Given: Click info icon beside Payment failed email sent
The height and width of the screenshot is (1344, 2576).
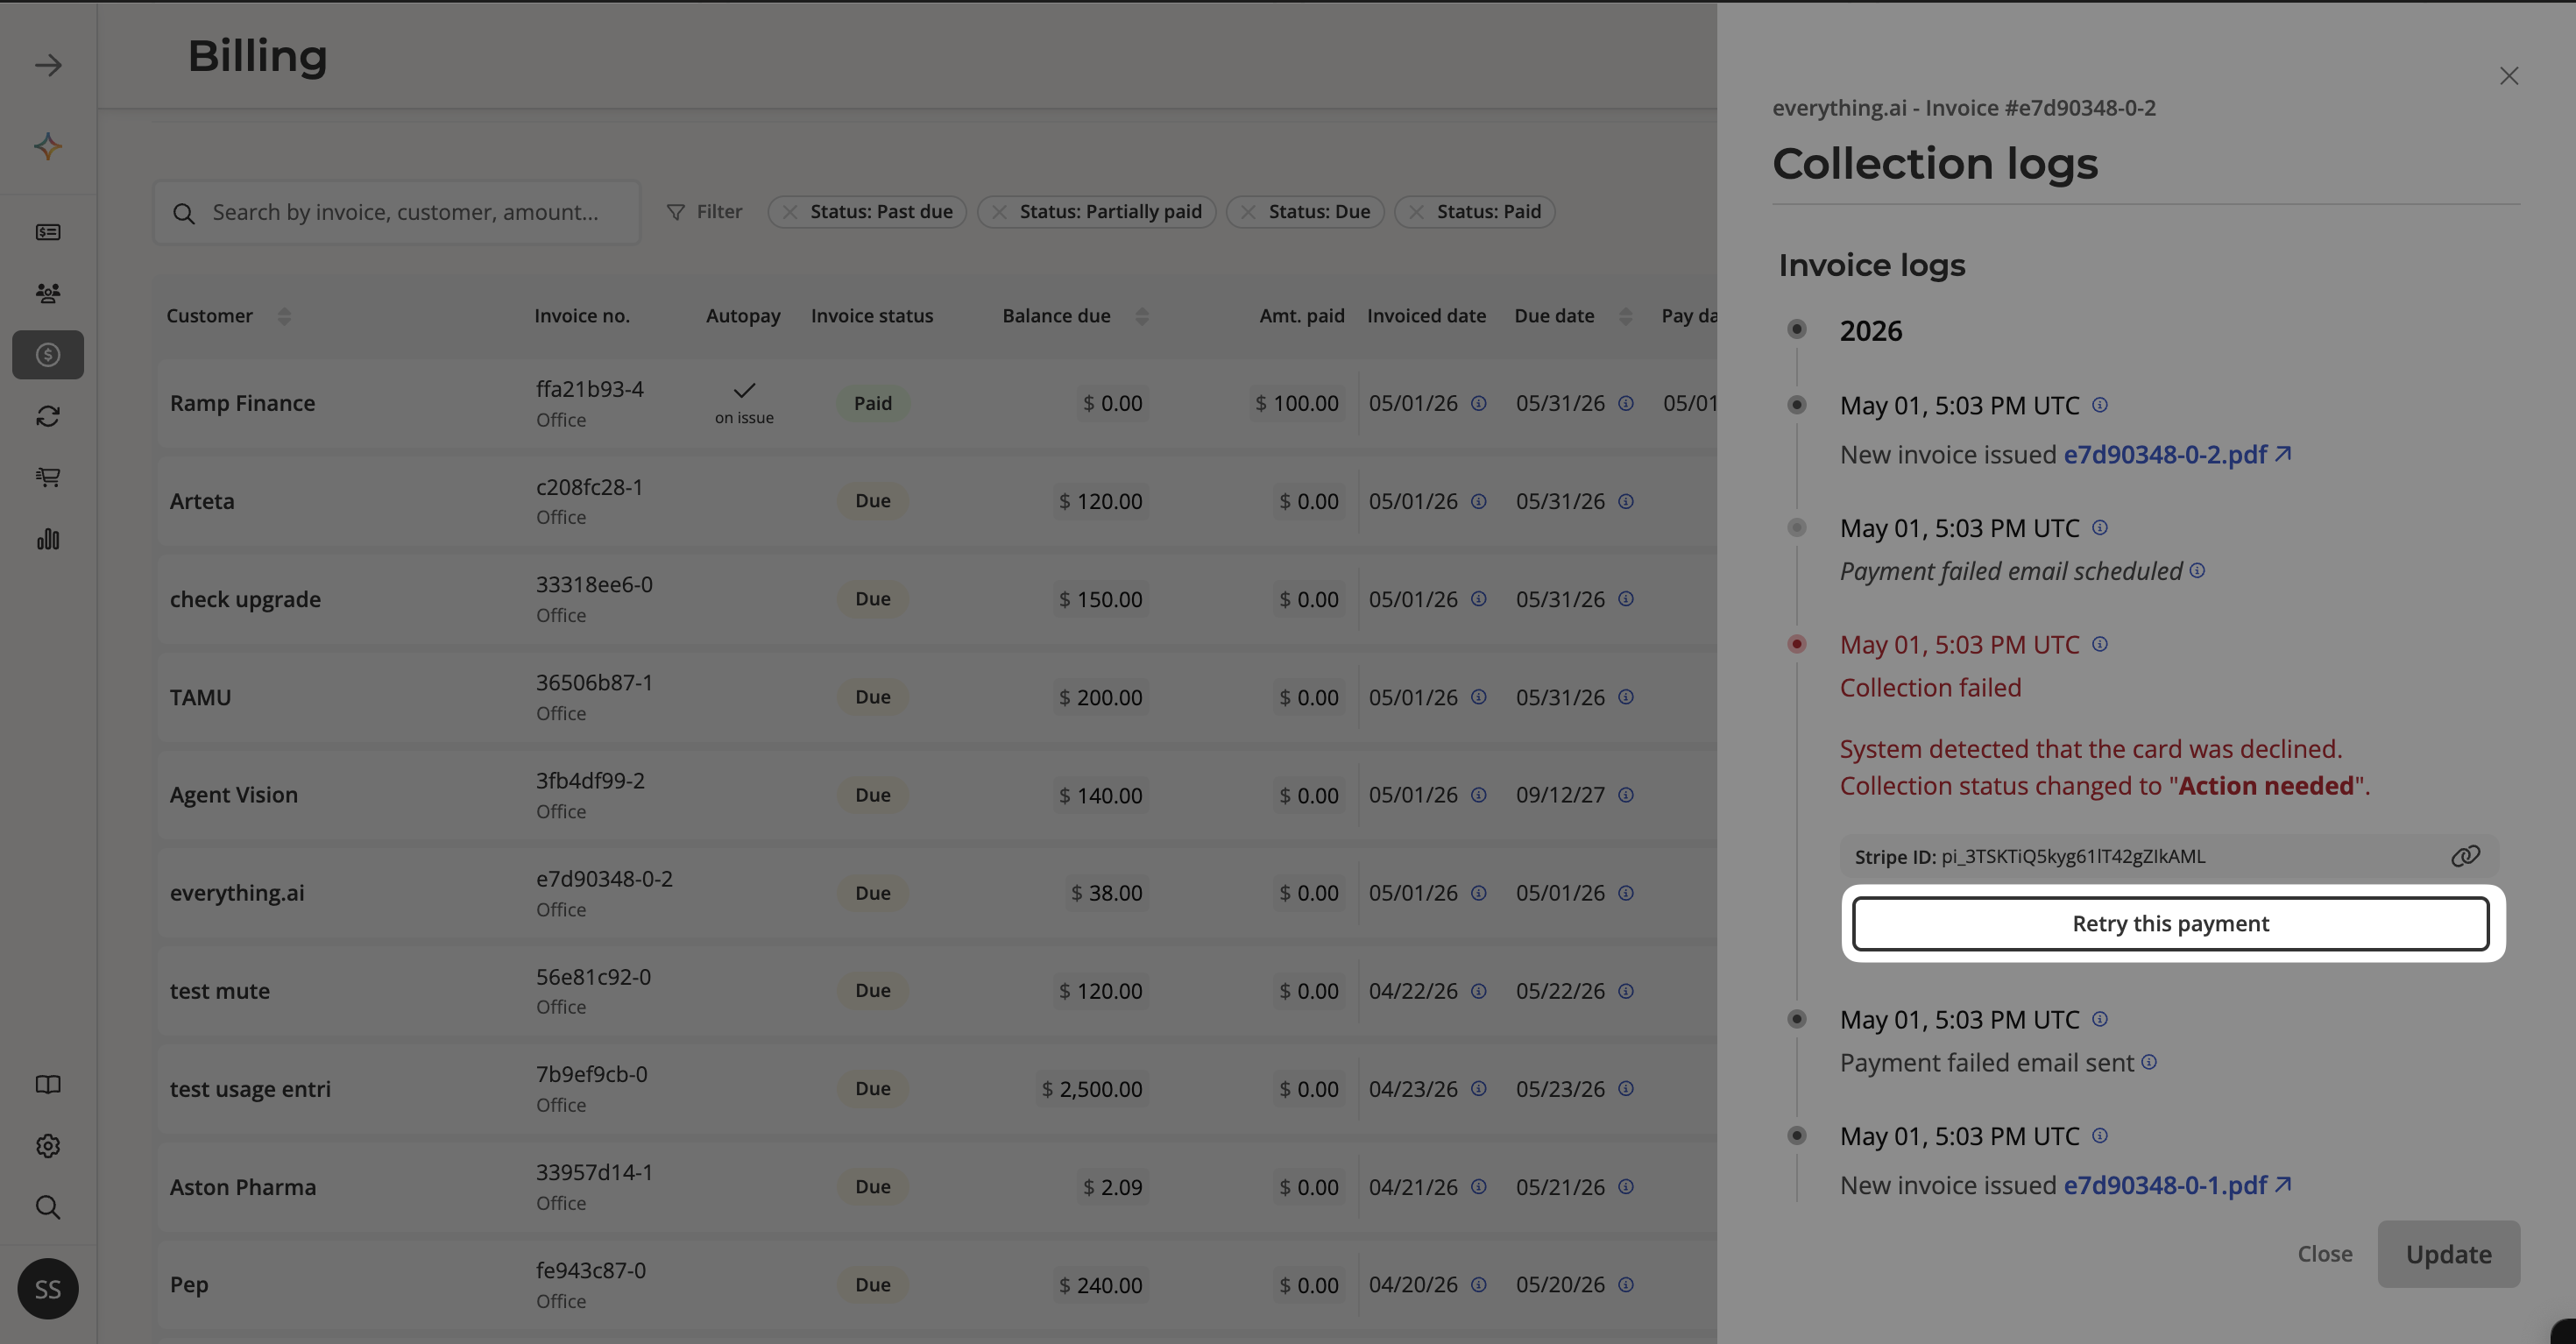Looking at the screenshot, I should (x=2149, y=1062).
